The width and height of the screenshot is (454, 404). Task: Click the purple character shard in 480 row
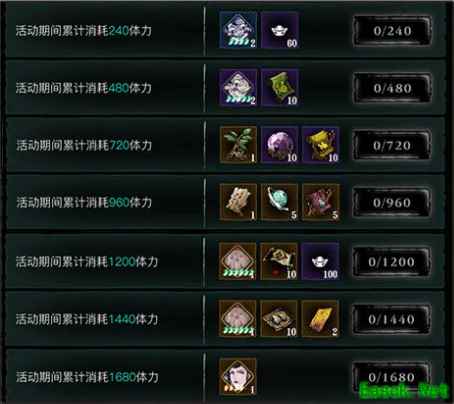[238, 88]
